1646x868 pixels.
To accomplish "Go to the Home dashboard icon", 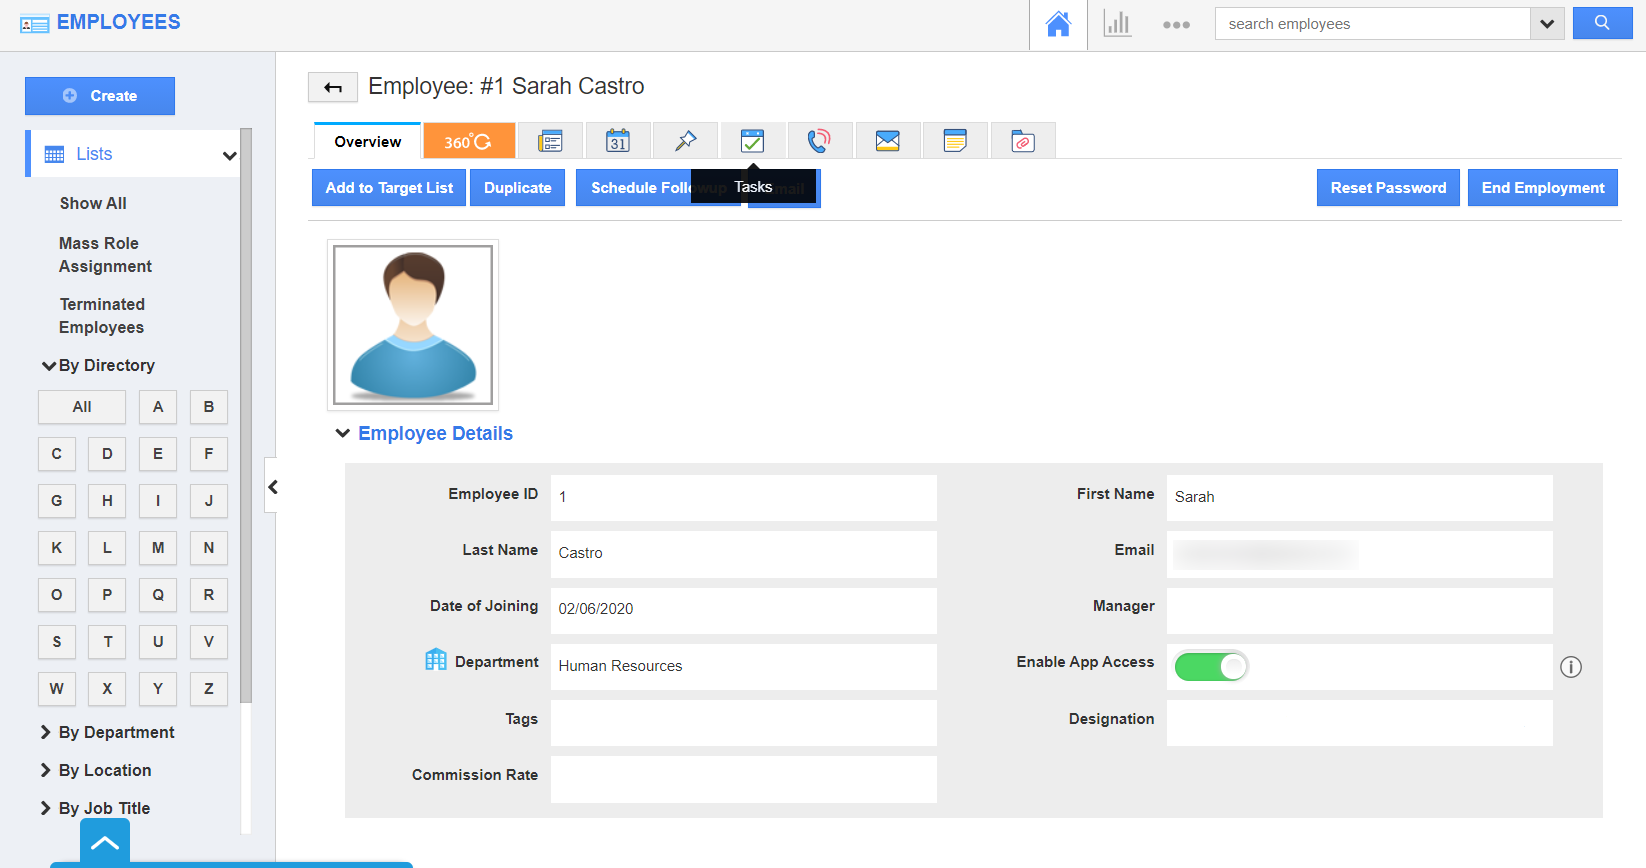I will coord(1058,24).
